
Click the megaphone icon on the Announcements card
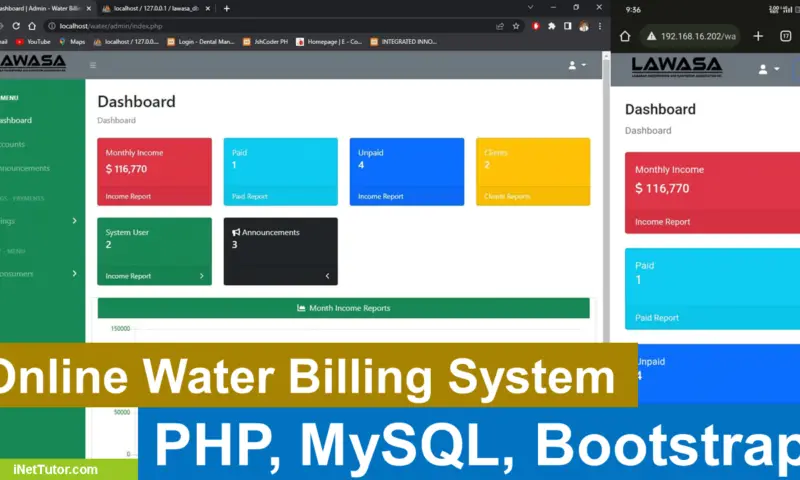click(x=236, y=232)
